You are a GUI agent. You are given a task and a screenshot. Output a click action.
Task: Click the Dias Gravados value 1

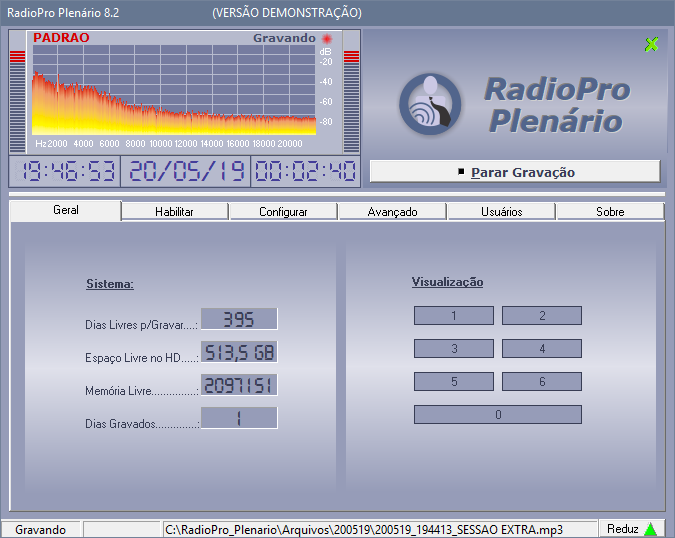point(239,418)
